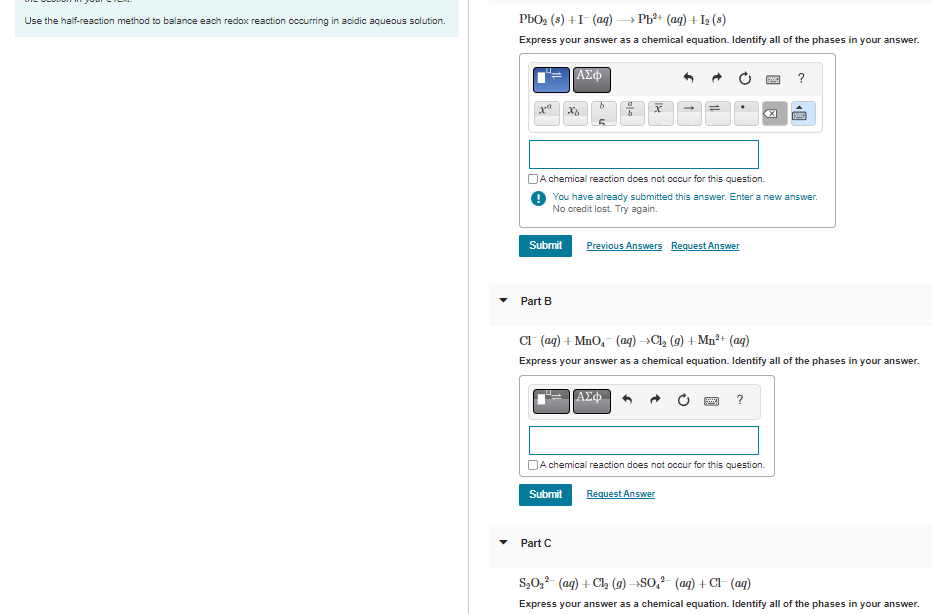Click the PbO2 reaction equation in Part A
932x614 pixels.
click(x=622, y=20)
